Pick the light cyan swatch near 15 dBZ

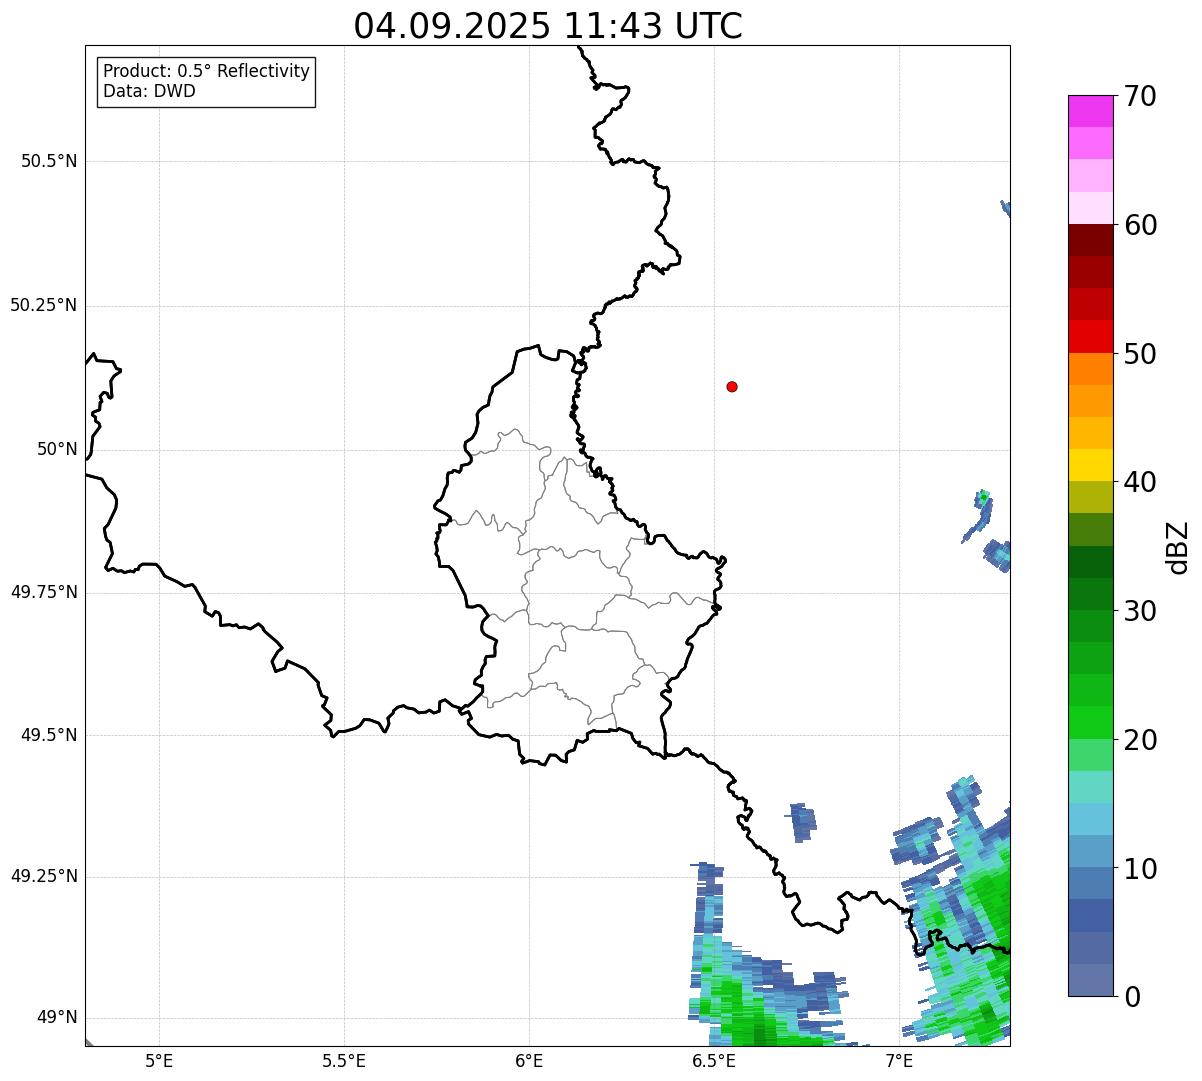pos(1090,787)
